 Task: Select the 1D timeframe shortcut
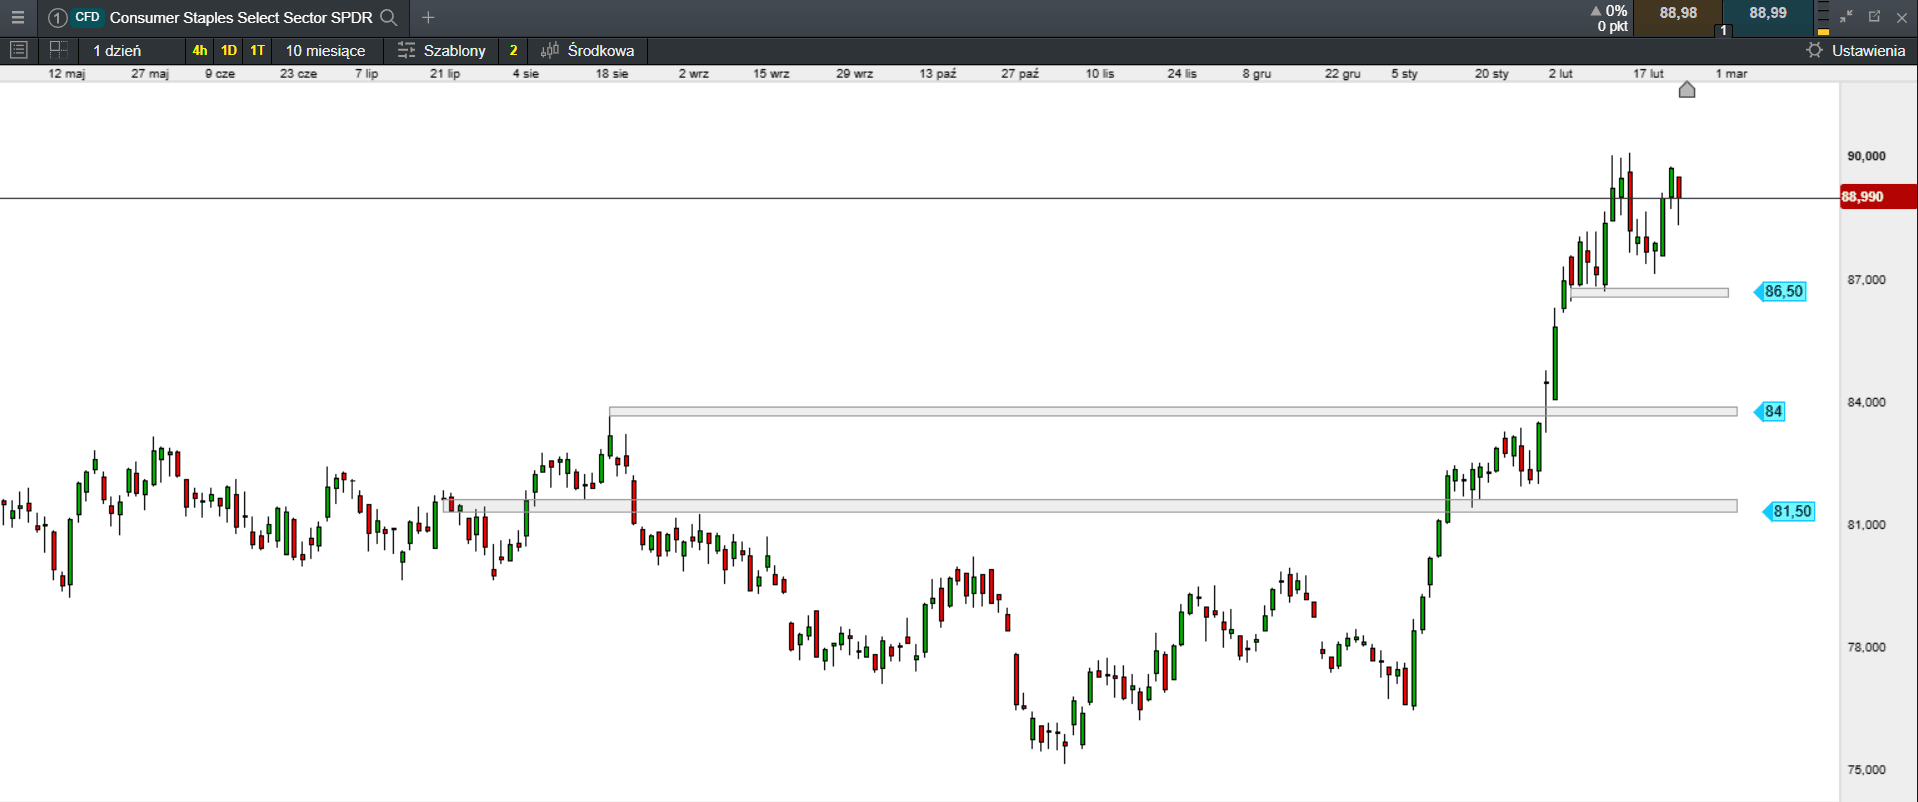coord(229,50)
